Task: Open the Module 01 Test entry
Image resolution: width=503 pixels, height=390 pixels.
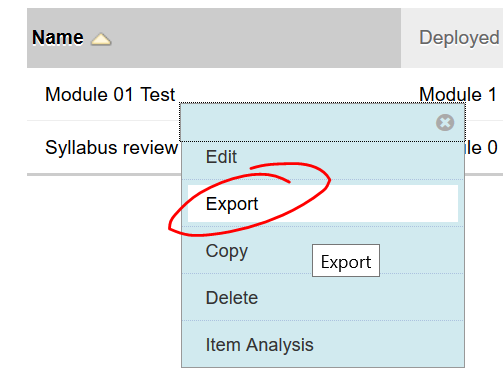Action: coord(110,94)
